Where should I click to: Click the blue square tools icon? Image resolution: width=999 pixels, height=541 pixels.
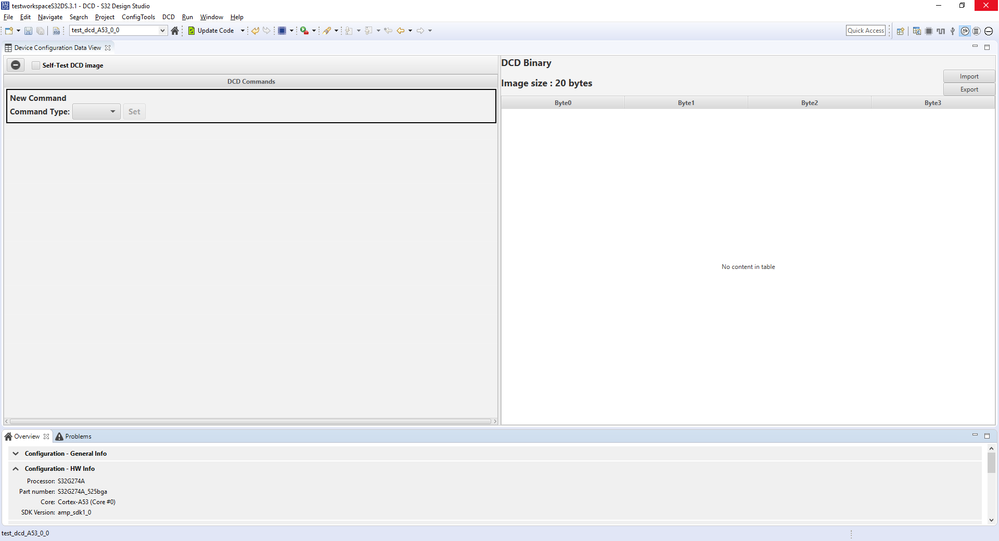click(x=282, y=31)
